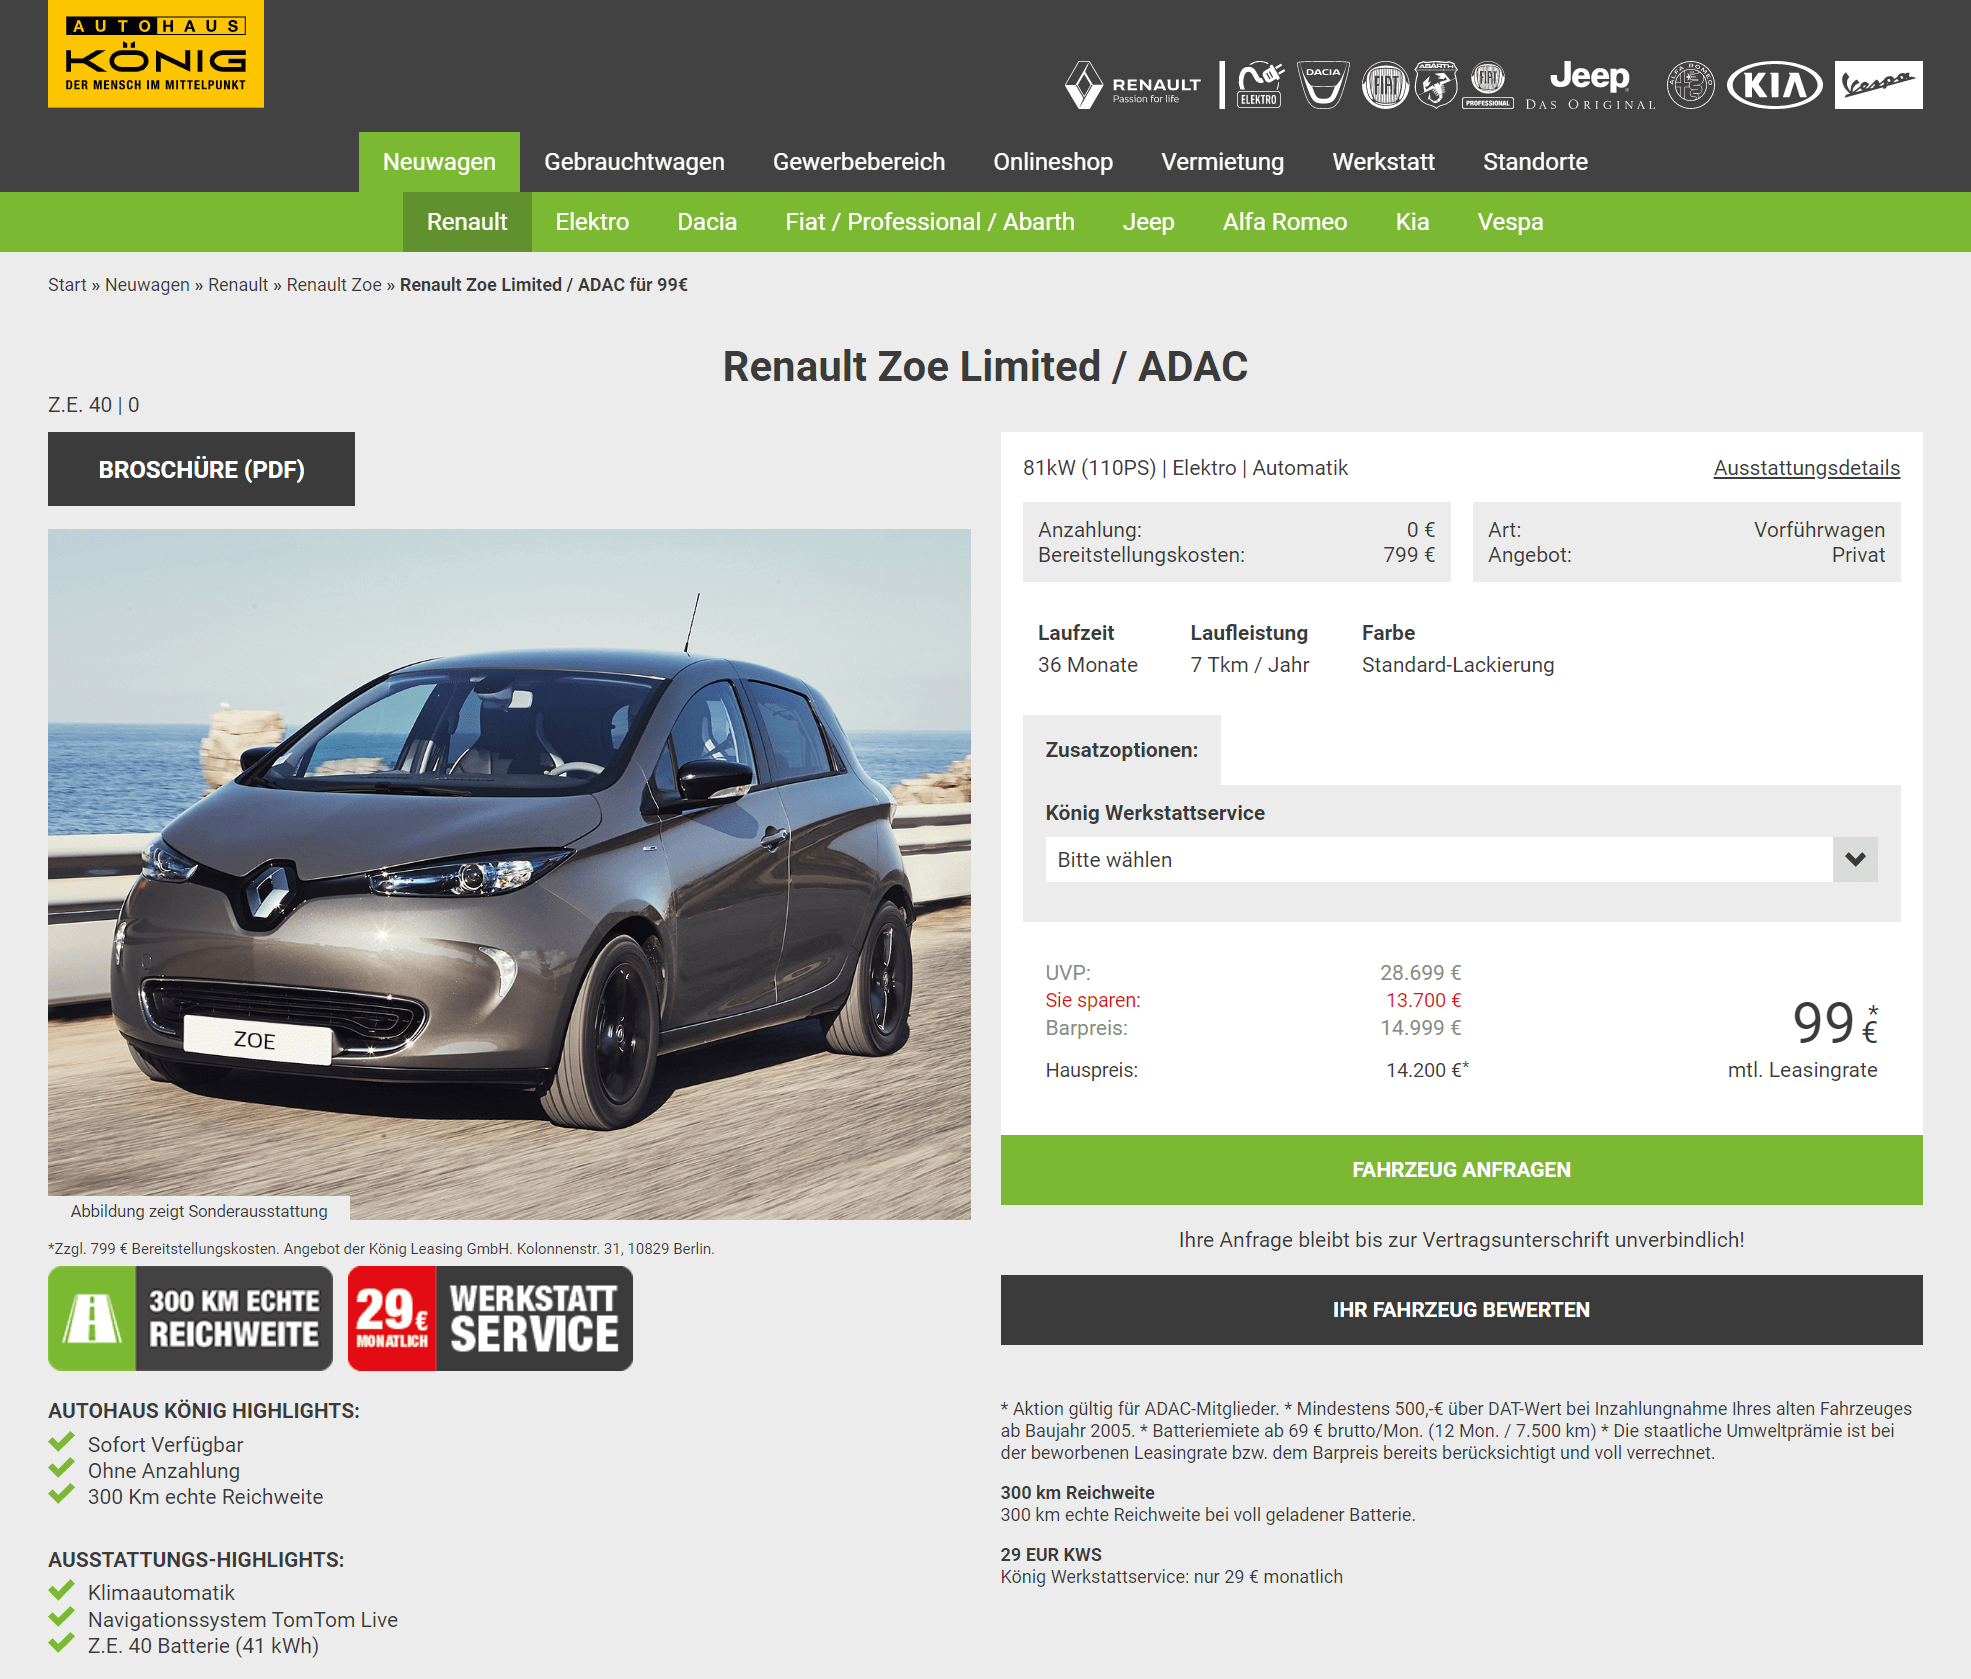
Task: Navigate to Vermietung
Action: (x=1222, y=162)
